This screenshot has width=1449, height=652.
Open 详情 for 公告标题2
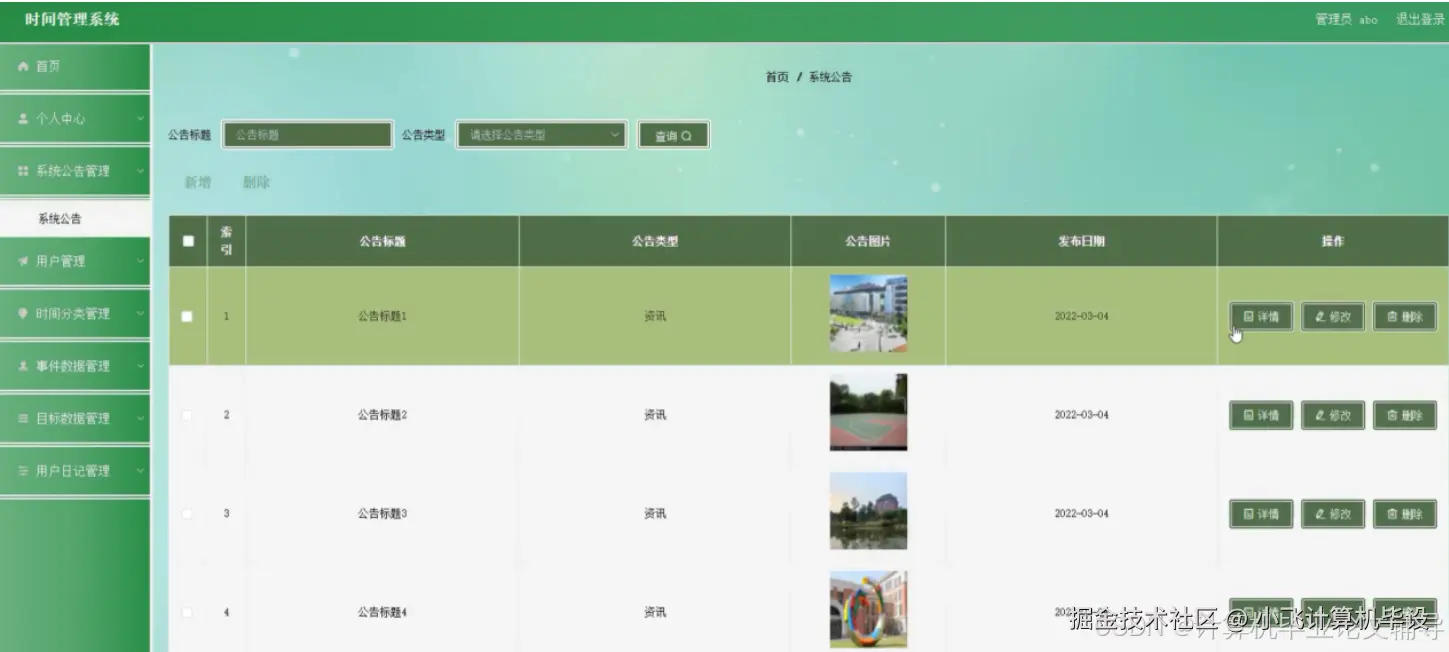1261,415
